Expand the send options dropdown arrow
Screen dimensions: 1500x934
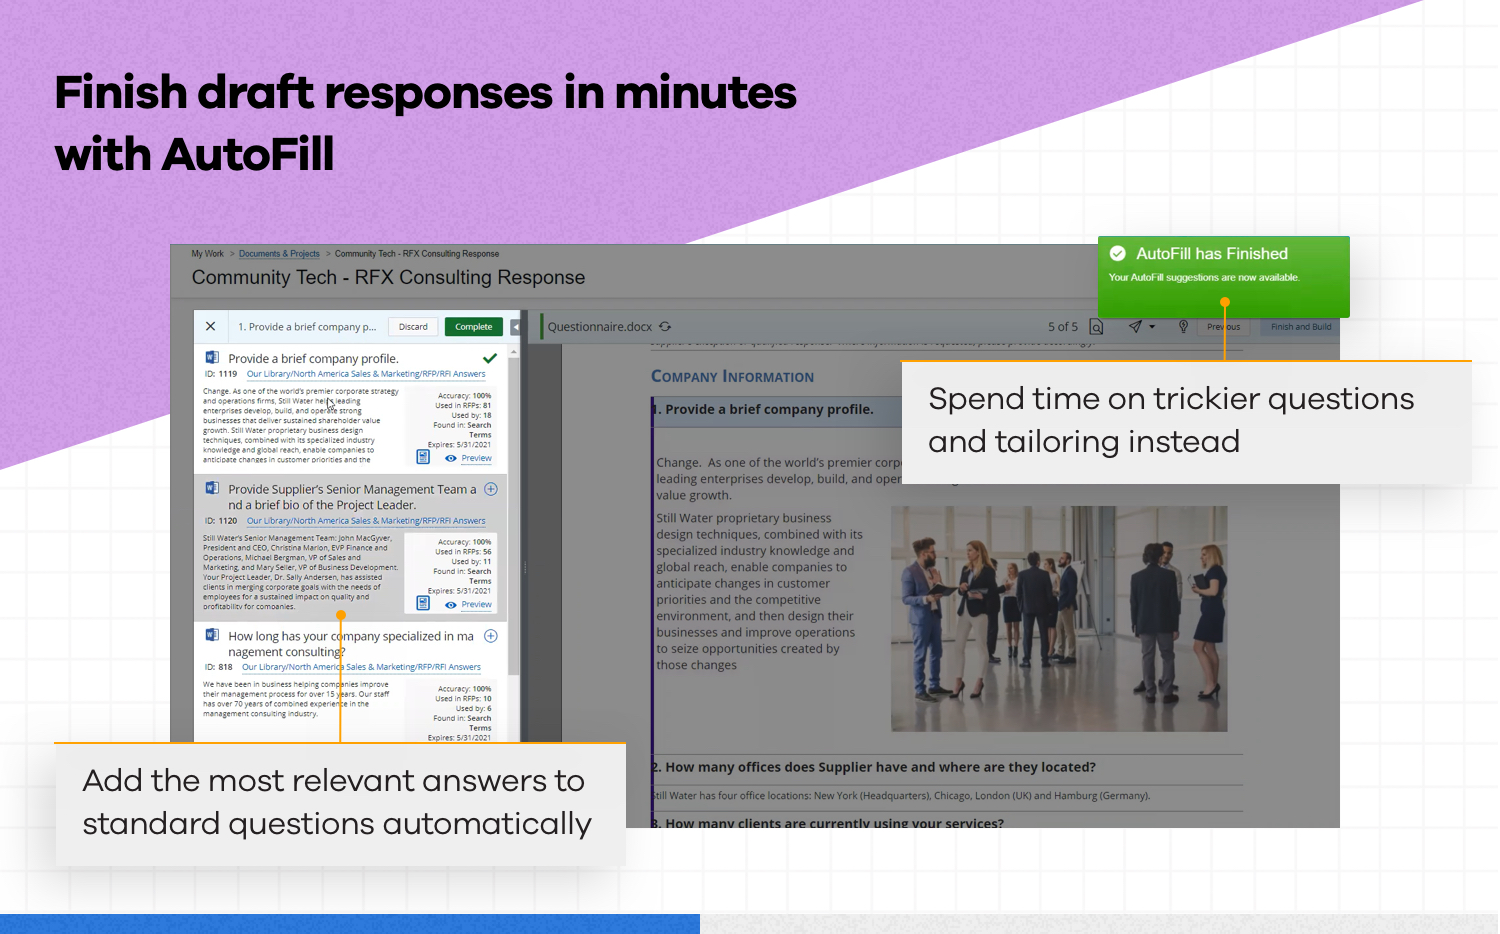coord(1152,327)
